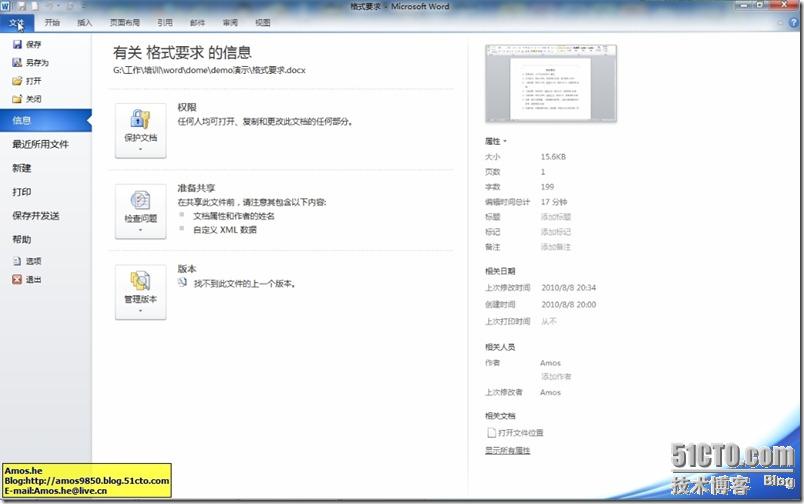Switch to the 开始 (Home) tab
This screenshot has height=504, width=804.
pos(52,23)
